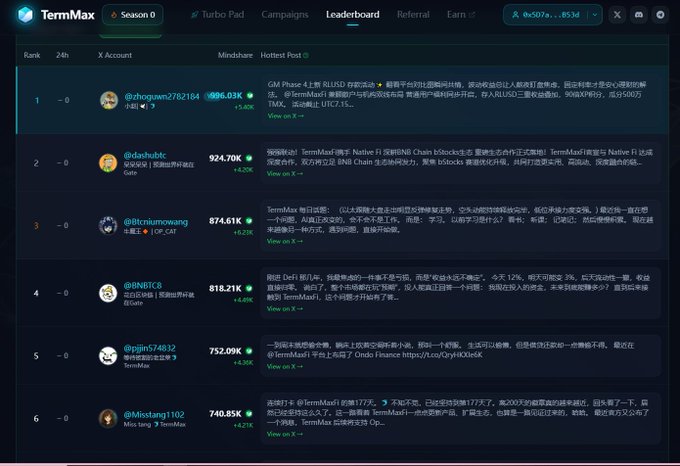
Task: Go to the Referral tab
Action: pos(413,15)
